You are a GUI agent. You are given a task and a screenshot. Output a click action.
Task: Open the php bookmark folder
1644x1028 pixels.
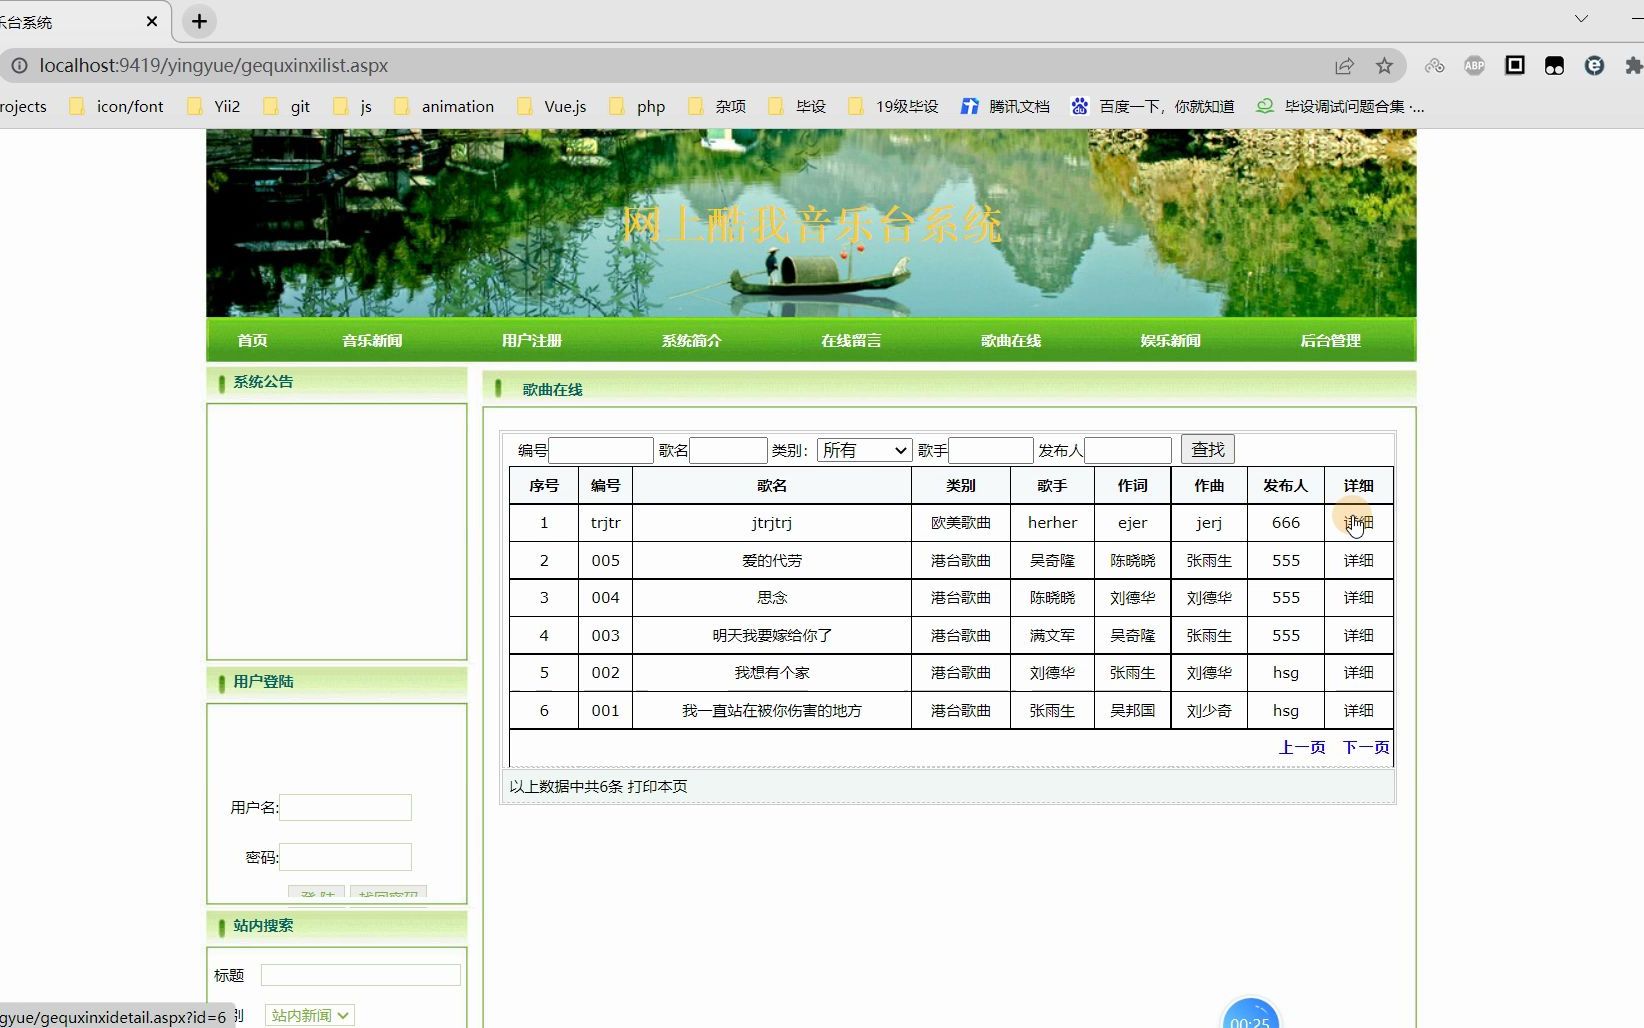[x=637, y=107]
